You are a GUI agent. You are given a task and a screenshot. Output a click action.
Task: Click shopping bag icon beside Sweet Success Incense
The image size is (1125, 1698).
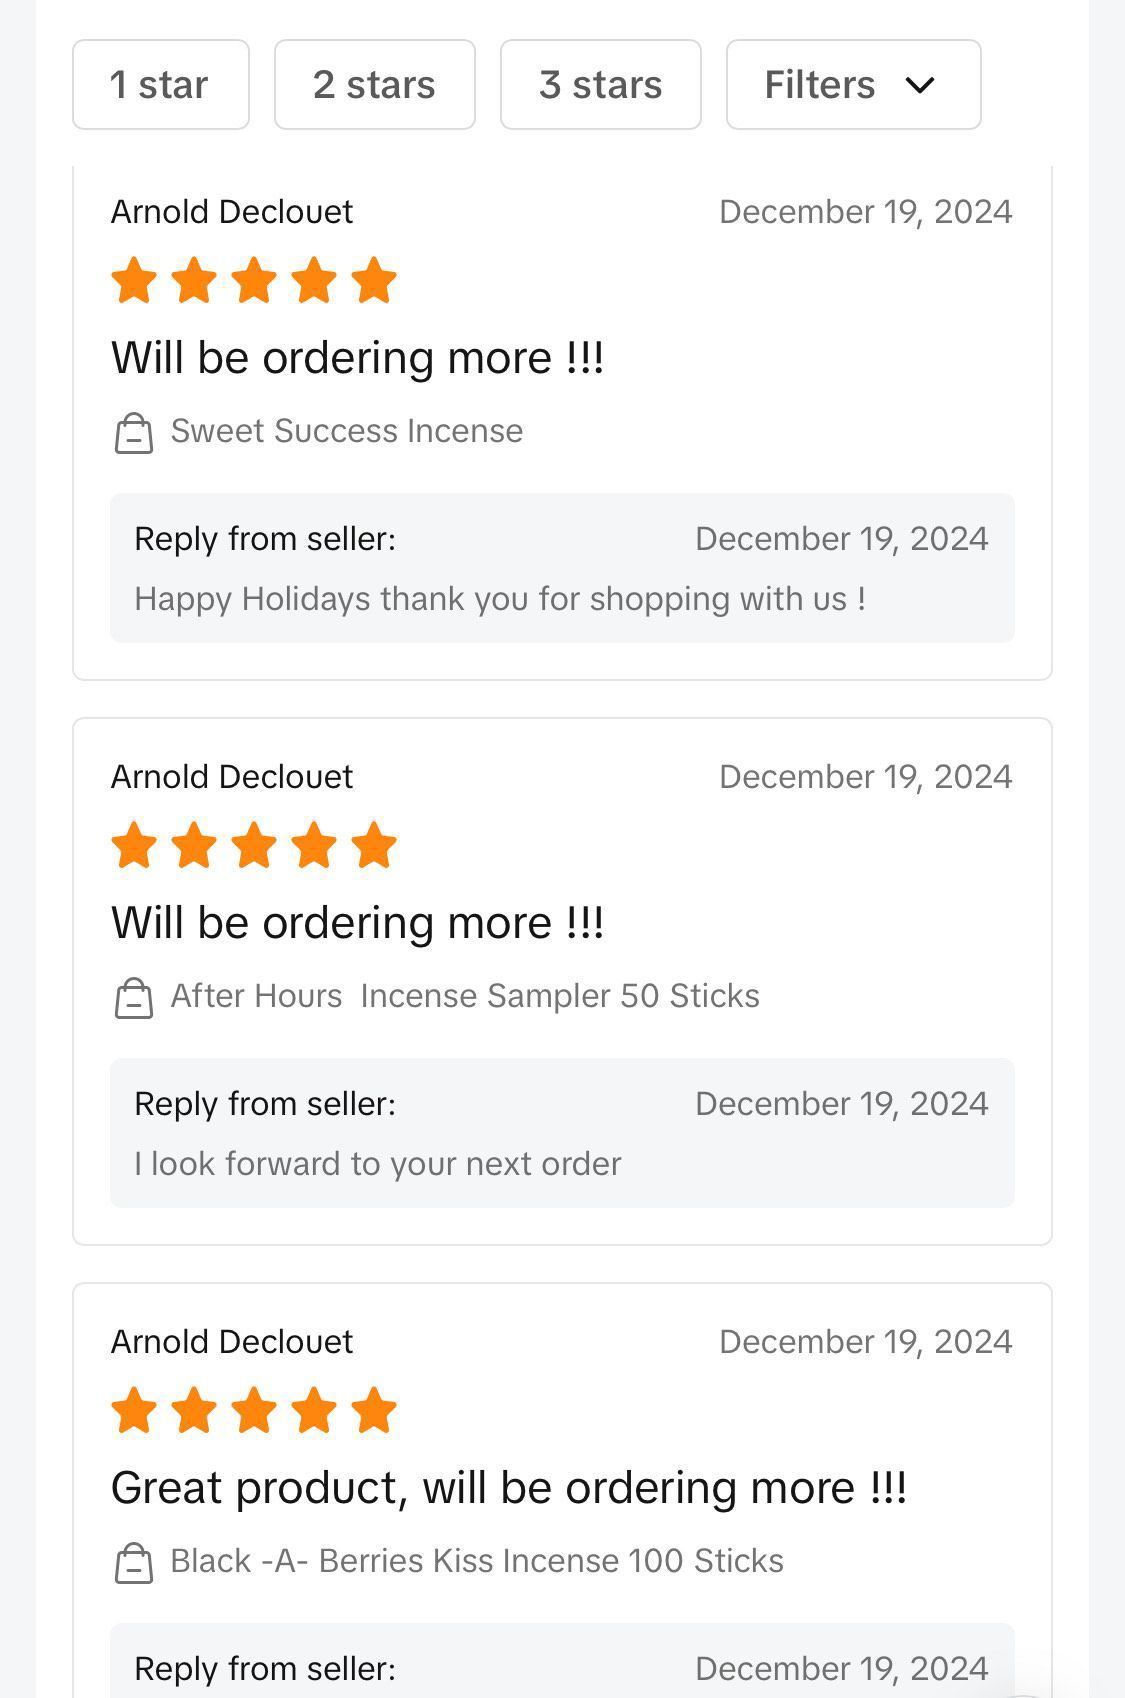[134, 433]
